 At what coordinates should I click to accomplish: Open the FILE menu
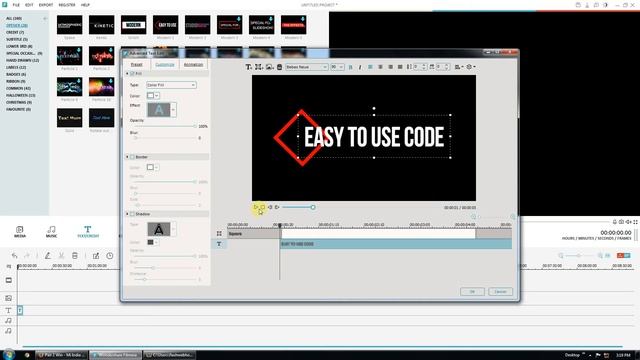16,5
